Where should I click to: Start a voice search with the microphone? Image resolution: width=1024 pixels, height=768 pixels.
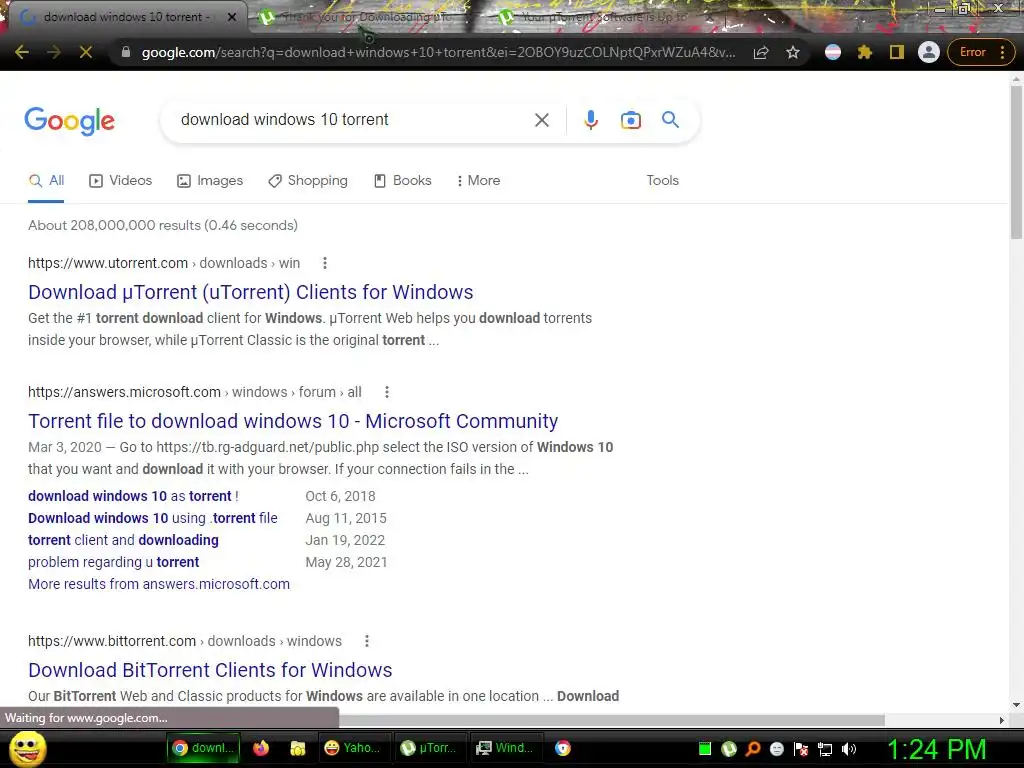point(591,120)
